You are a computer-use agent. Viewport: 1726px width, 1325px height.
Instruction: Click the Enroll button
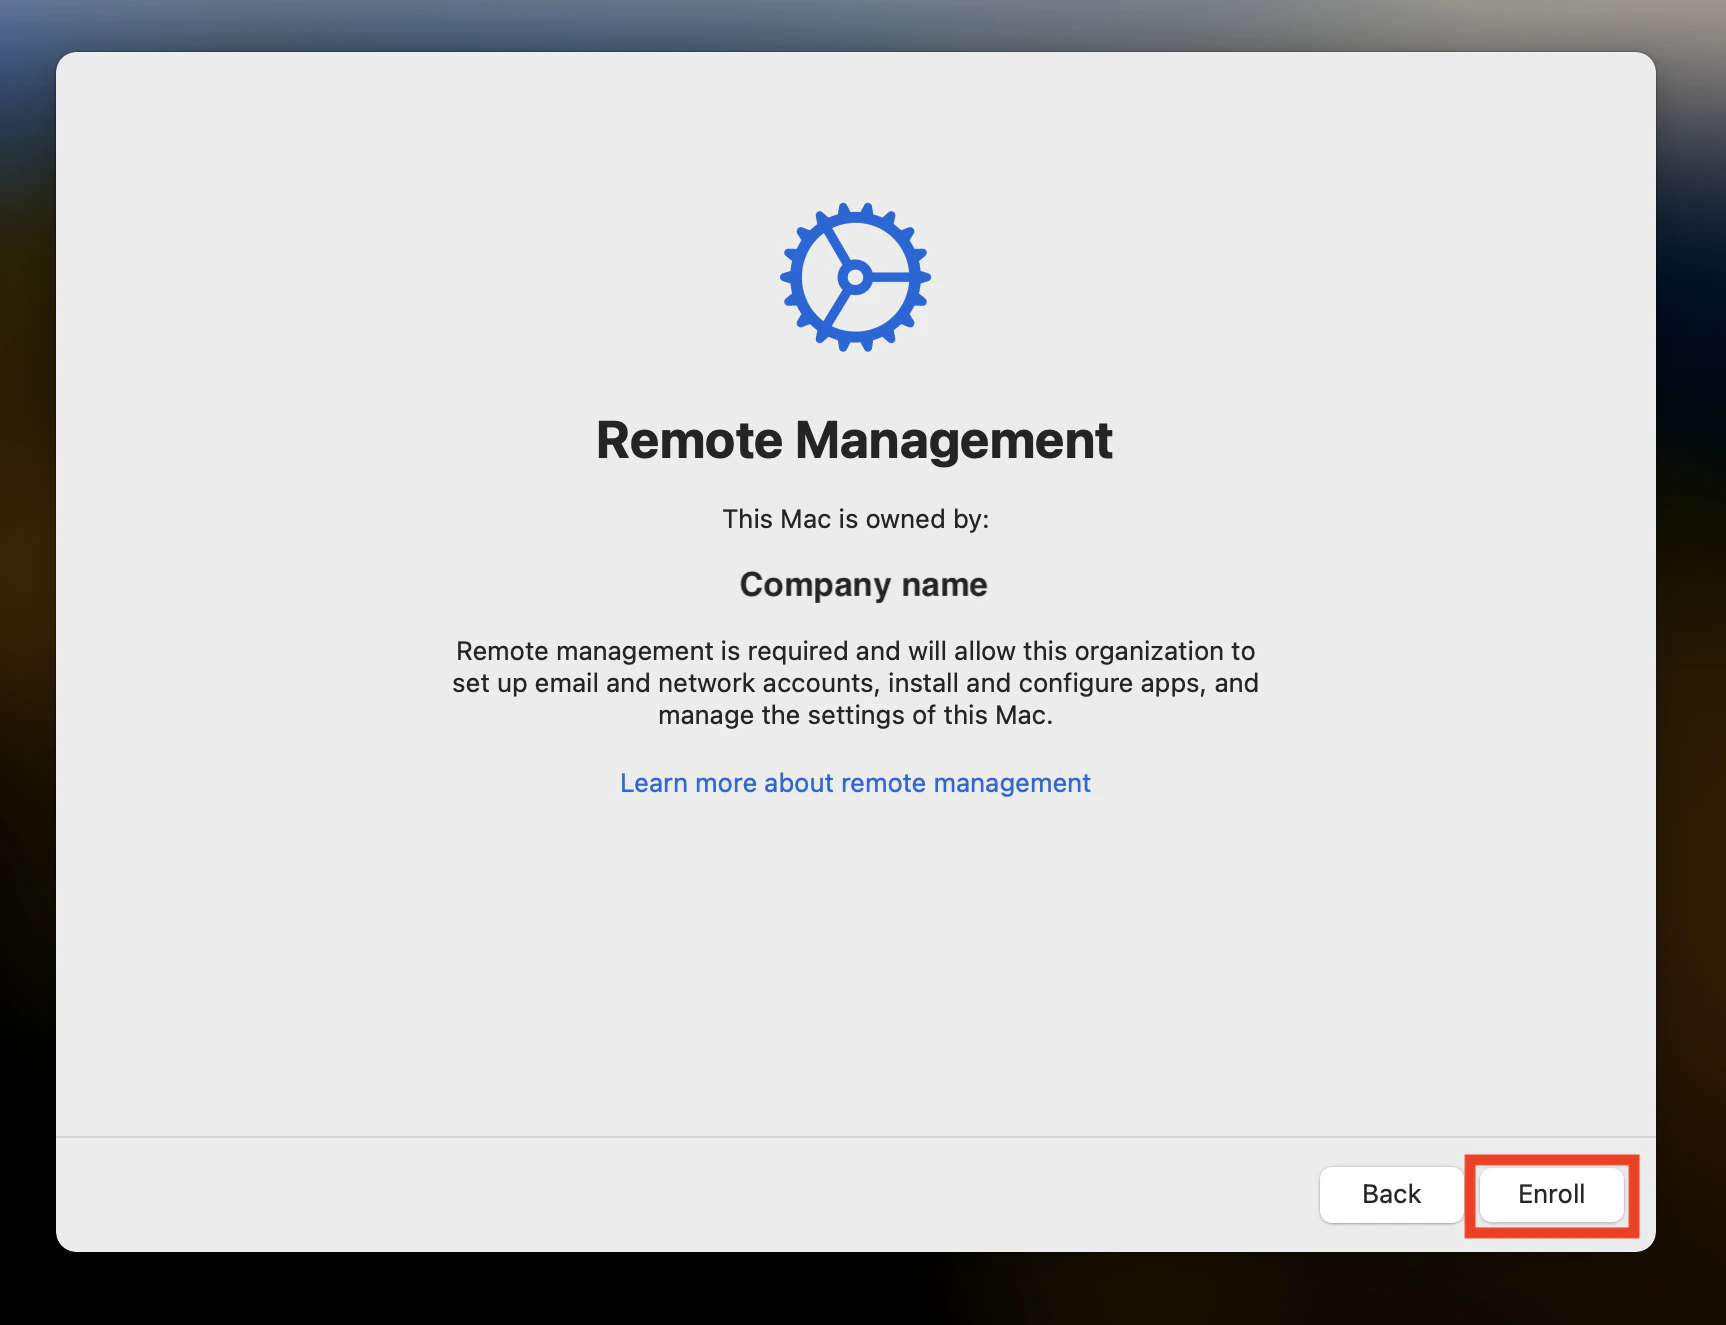(x=1551, y=1194)
